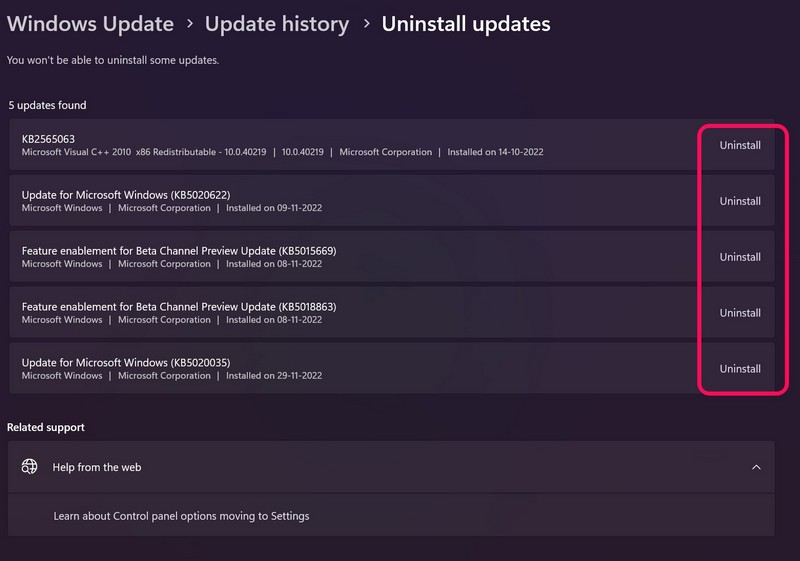Uninstall Feature enablement update KB5015669

click(740, 257)
